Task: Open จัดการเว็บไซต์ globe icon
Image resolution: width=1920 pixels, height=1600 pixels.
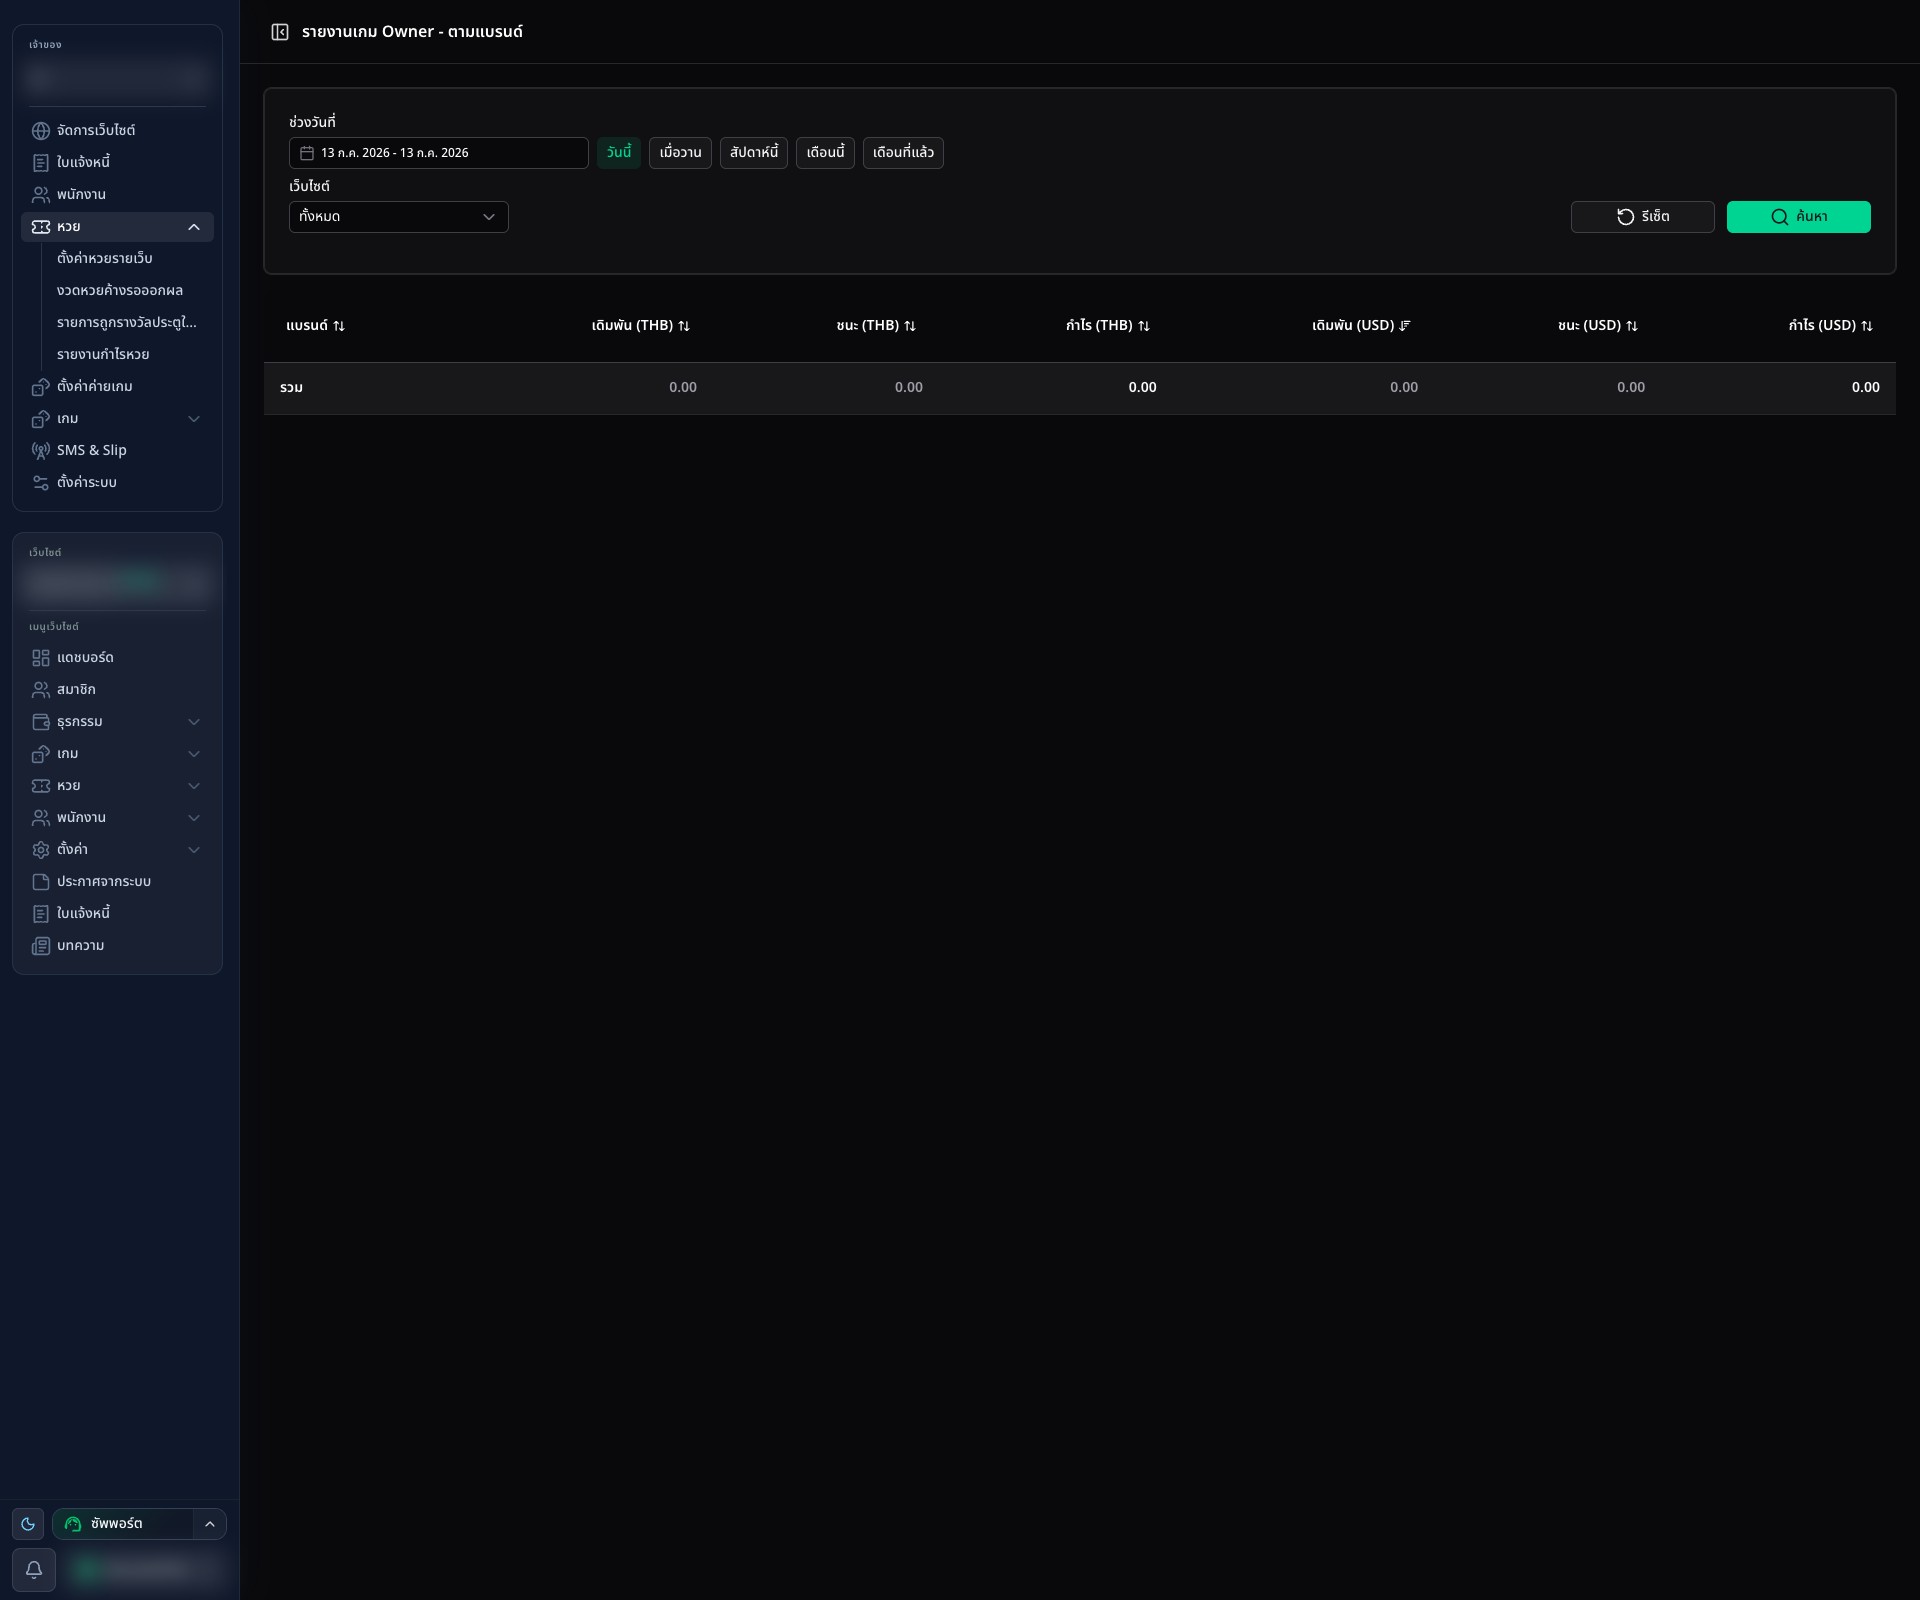Action: click(41, 131)
